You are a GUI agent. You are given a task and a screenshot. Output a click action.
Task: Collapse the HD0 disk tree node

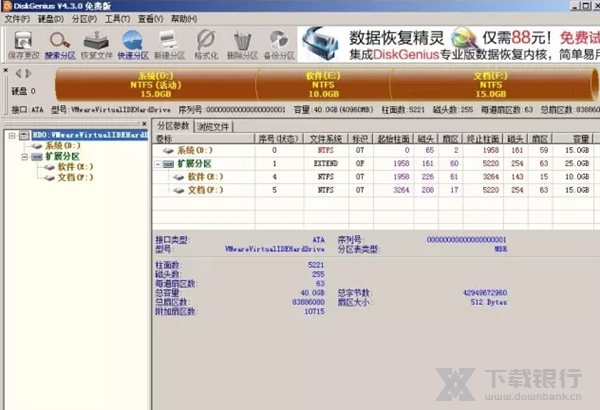point(12,135)
